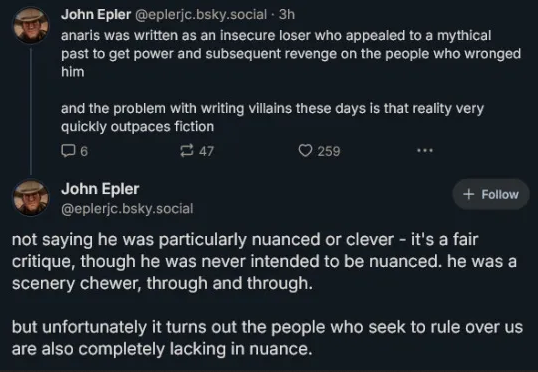Click the paragraph starting 'but unfortunately it turns out'

pos(267,338)
